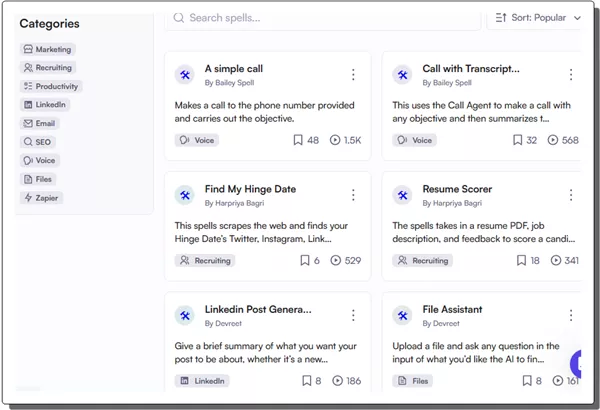Filter by Productivity category

click(x=51, y=87)
